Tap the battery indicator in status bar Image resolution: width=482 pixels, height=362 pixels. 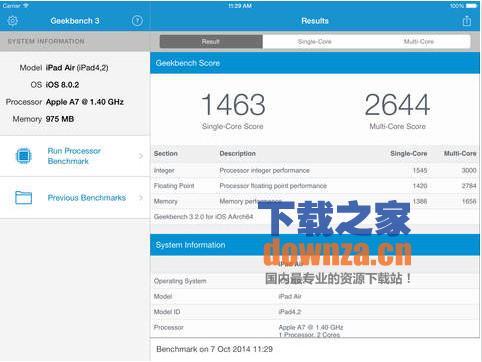point(471,6)
